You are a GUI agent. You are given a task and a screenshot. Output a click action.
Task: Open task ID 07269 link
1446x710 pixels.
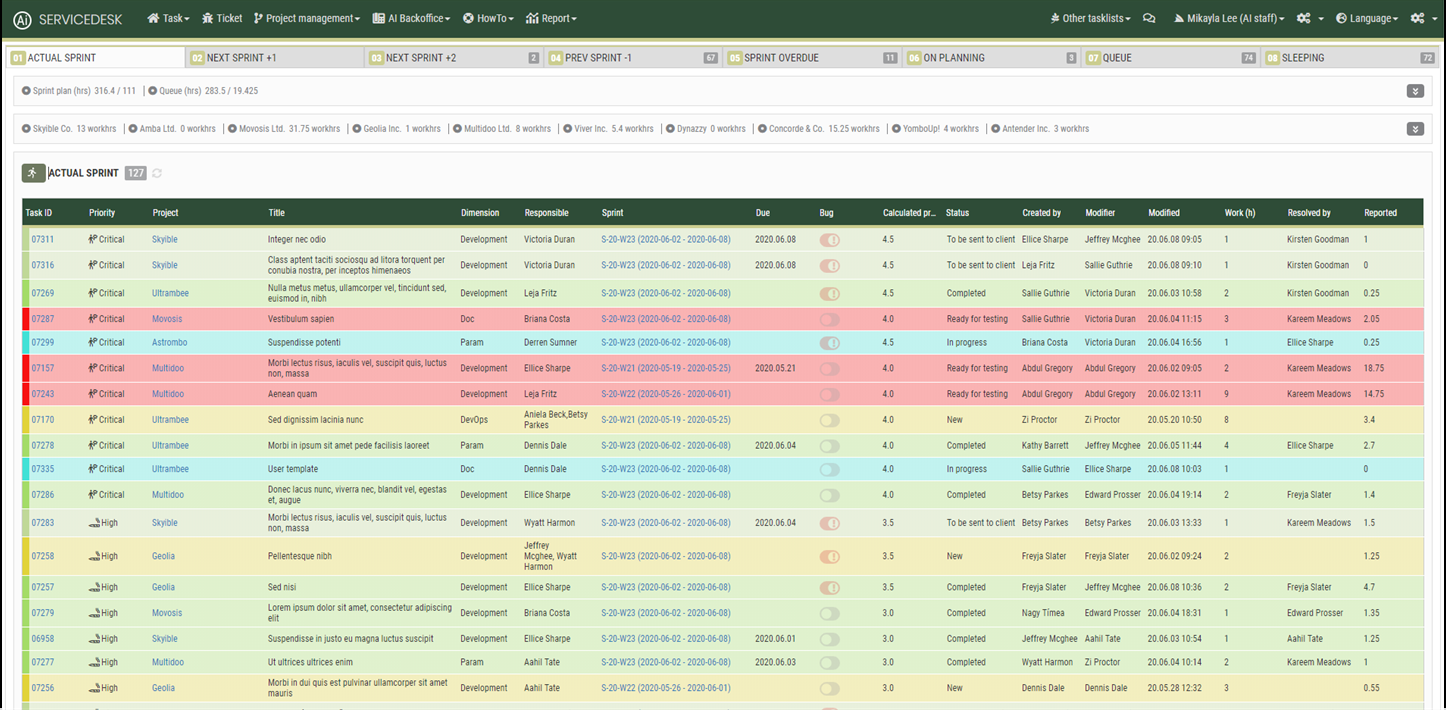click(x=42, y=293)
